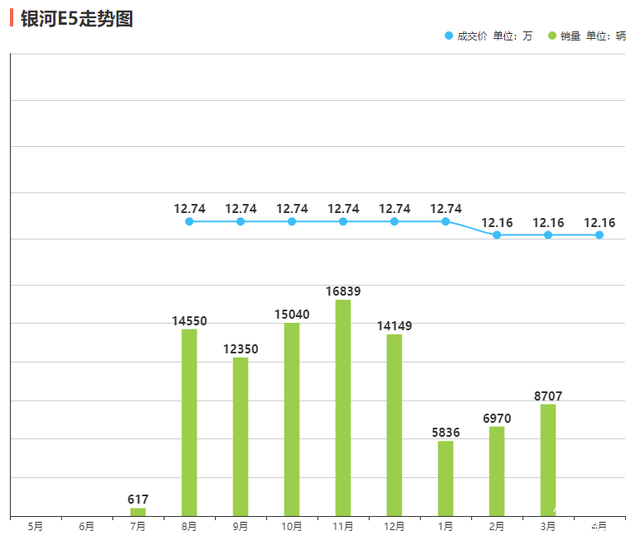Click the 12350 green bar for 9月

(241, 436)
